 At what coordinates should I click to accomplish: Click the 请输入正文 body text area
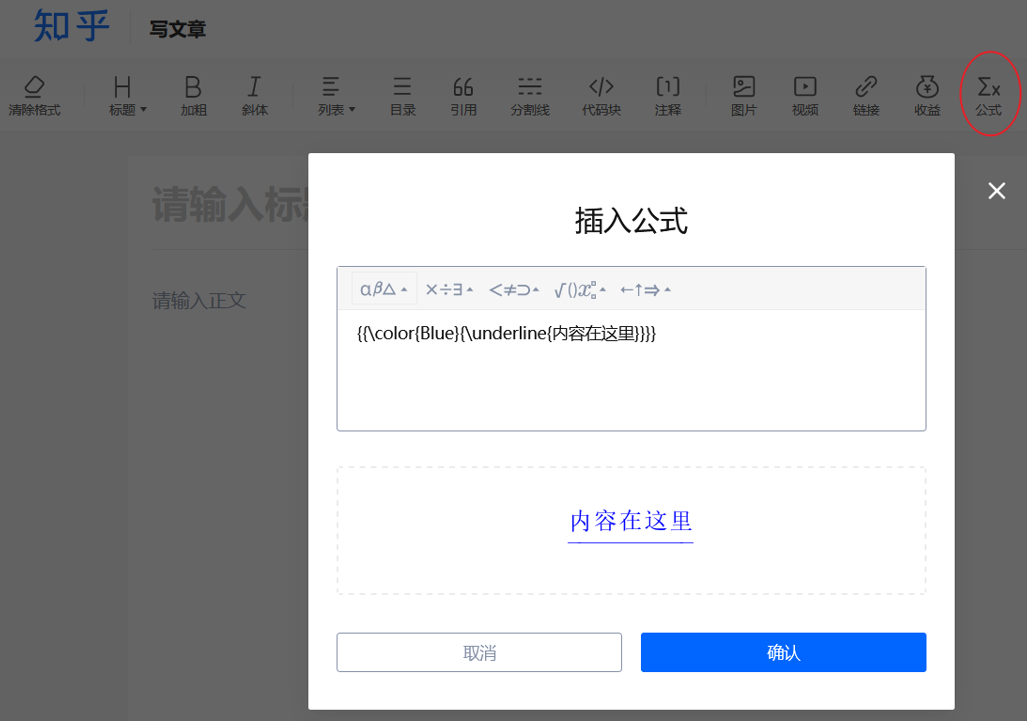click(x=199, y=301)
